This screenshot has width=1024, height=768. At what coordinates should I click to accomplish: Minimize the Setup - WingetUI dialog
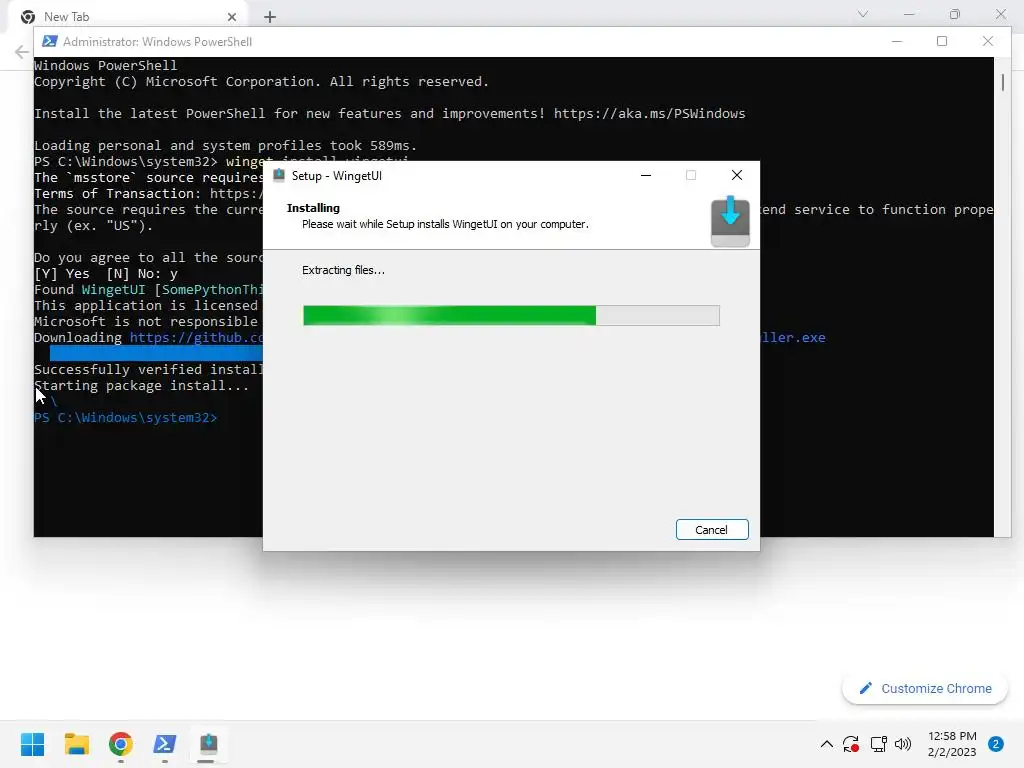point(646,175)
